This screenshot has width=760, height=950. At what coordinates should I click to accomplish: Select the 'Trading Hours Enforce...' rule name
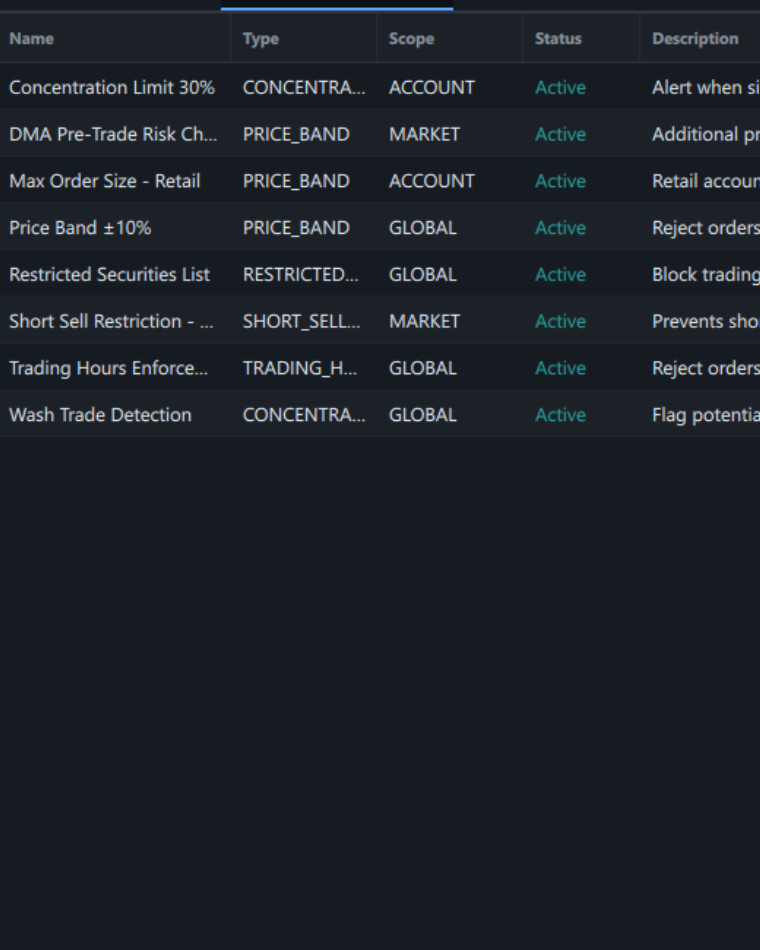coord(108,368)
